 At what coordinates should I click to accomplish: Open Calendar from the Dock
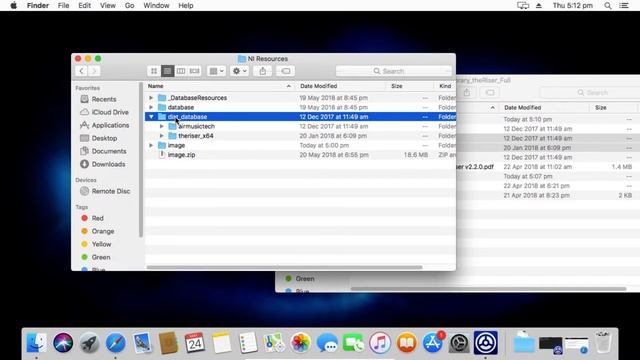(x=195, y=342)
